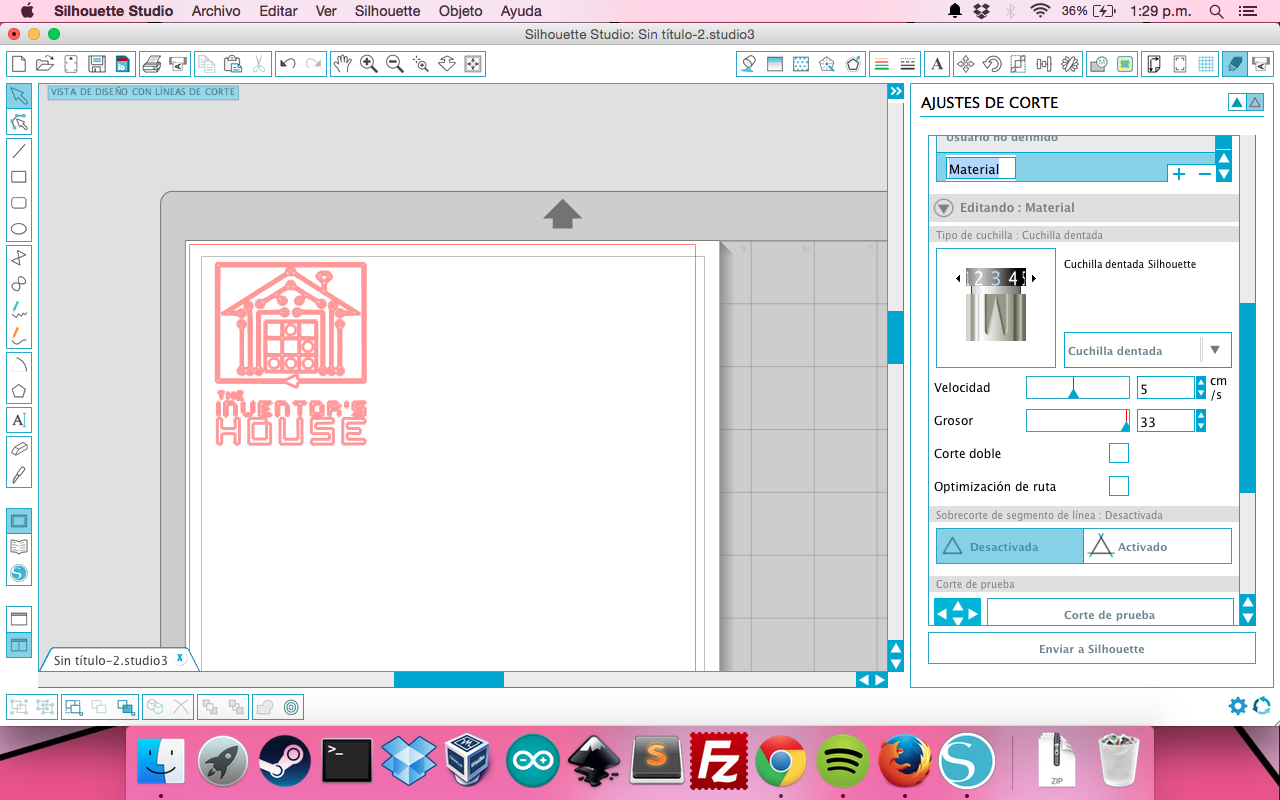Open the Text Style 'A' panel

coord(937,64)
